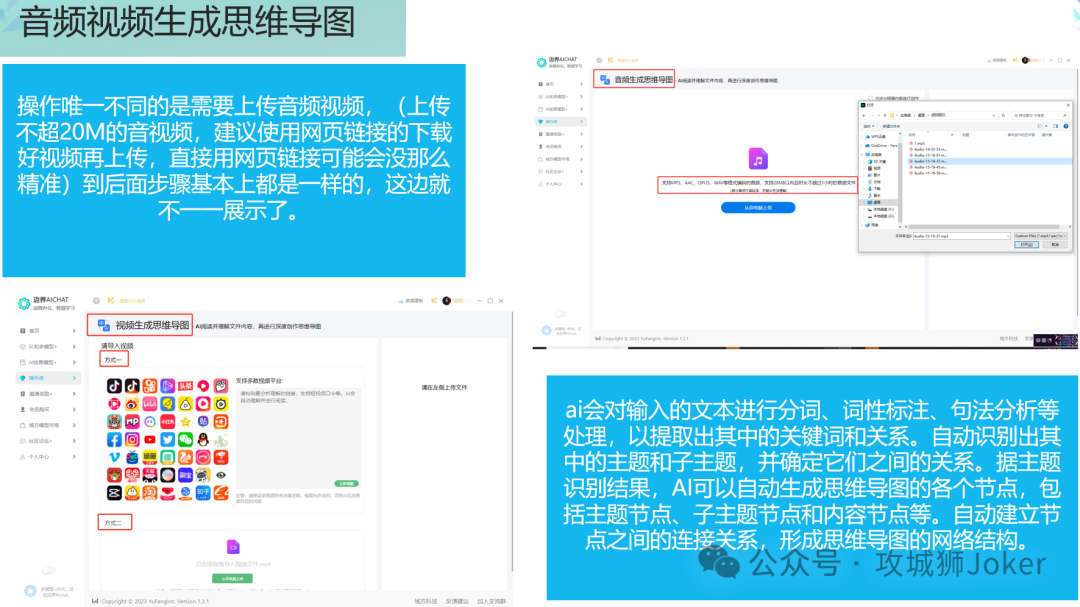
Task: Click the small green parse button in link box
Action: [346, 484]
